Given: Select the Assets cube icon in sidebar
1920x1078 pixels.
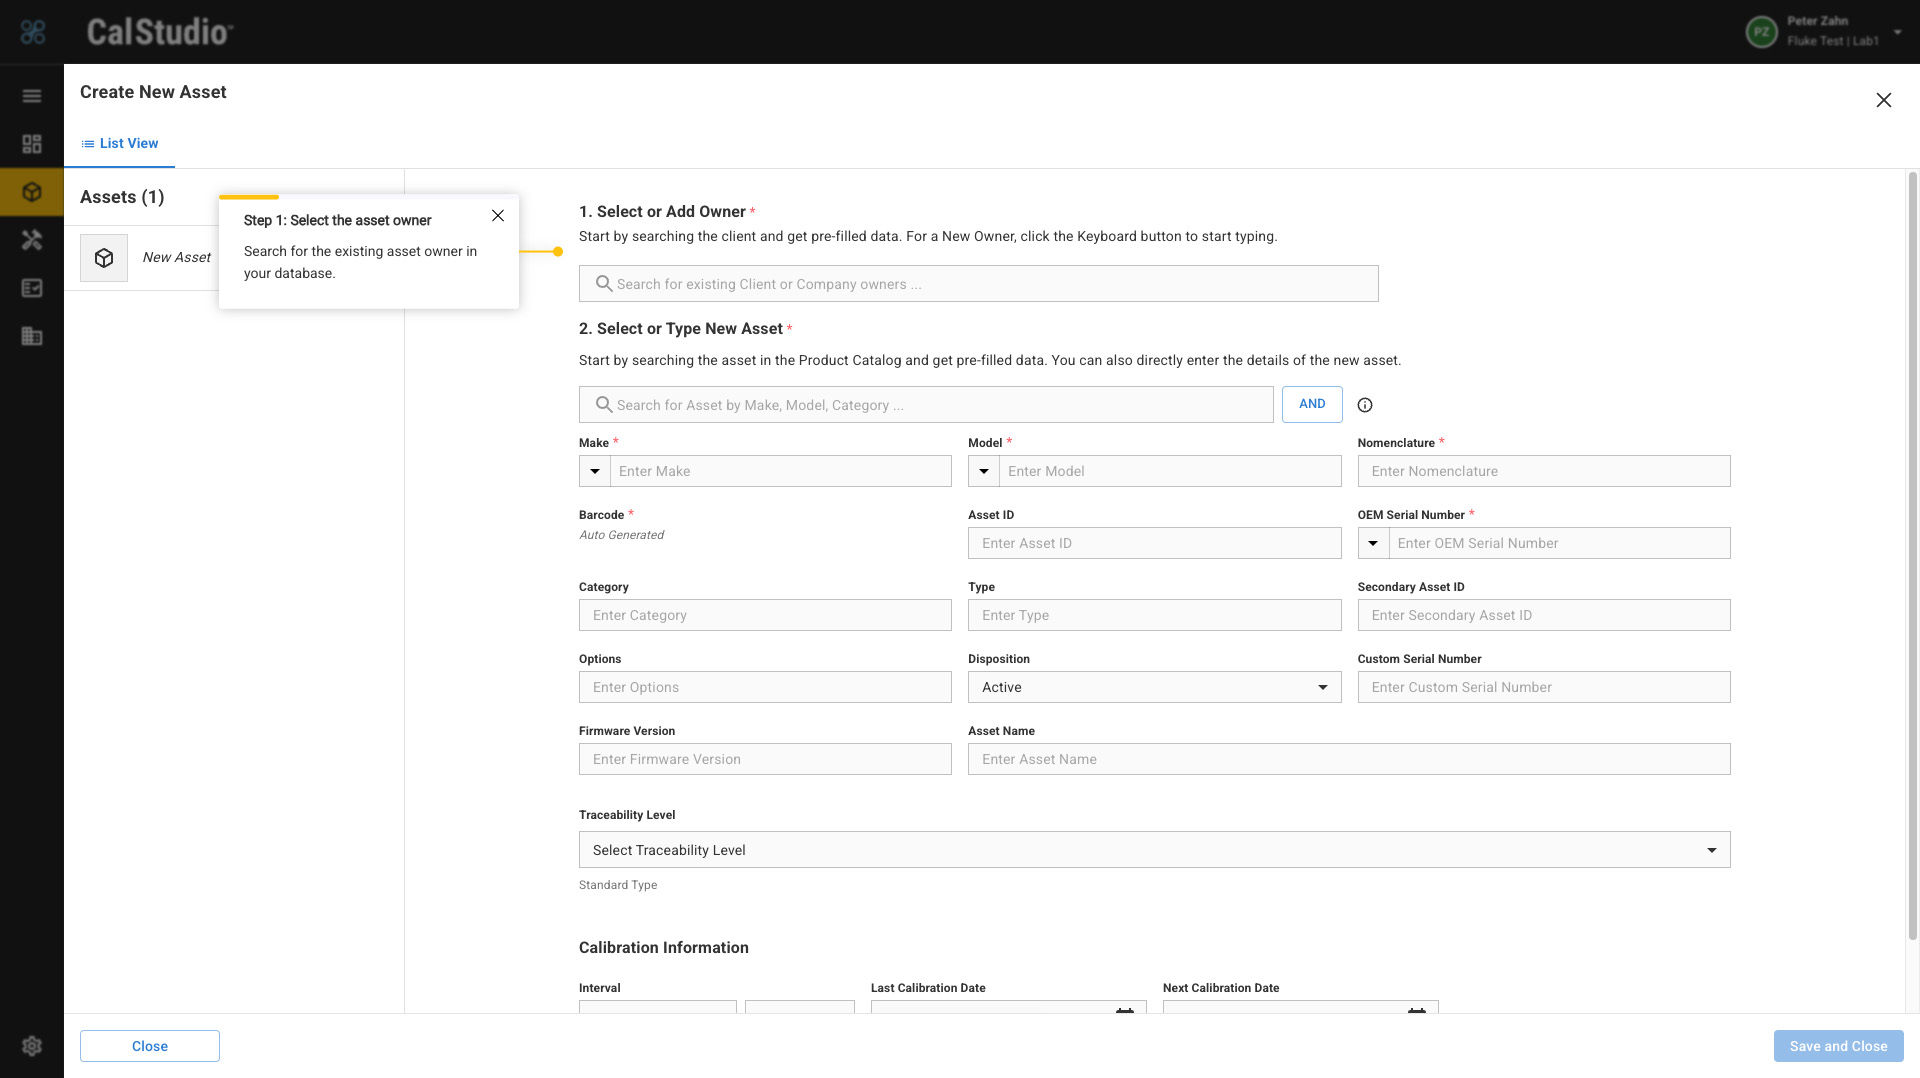Looking at the screenshot, I should (x=32, y=192).
